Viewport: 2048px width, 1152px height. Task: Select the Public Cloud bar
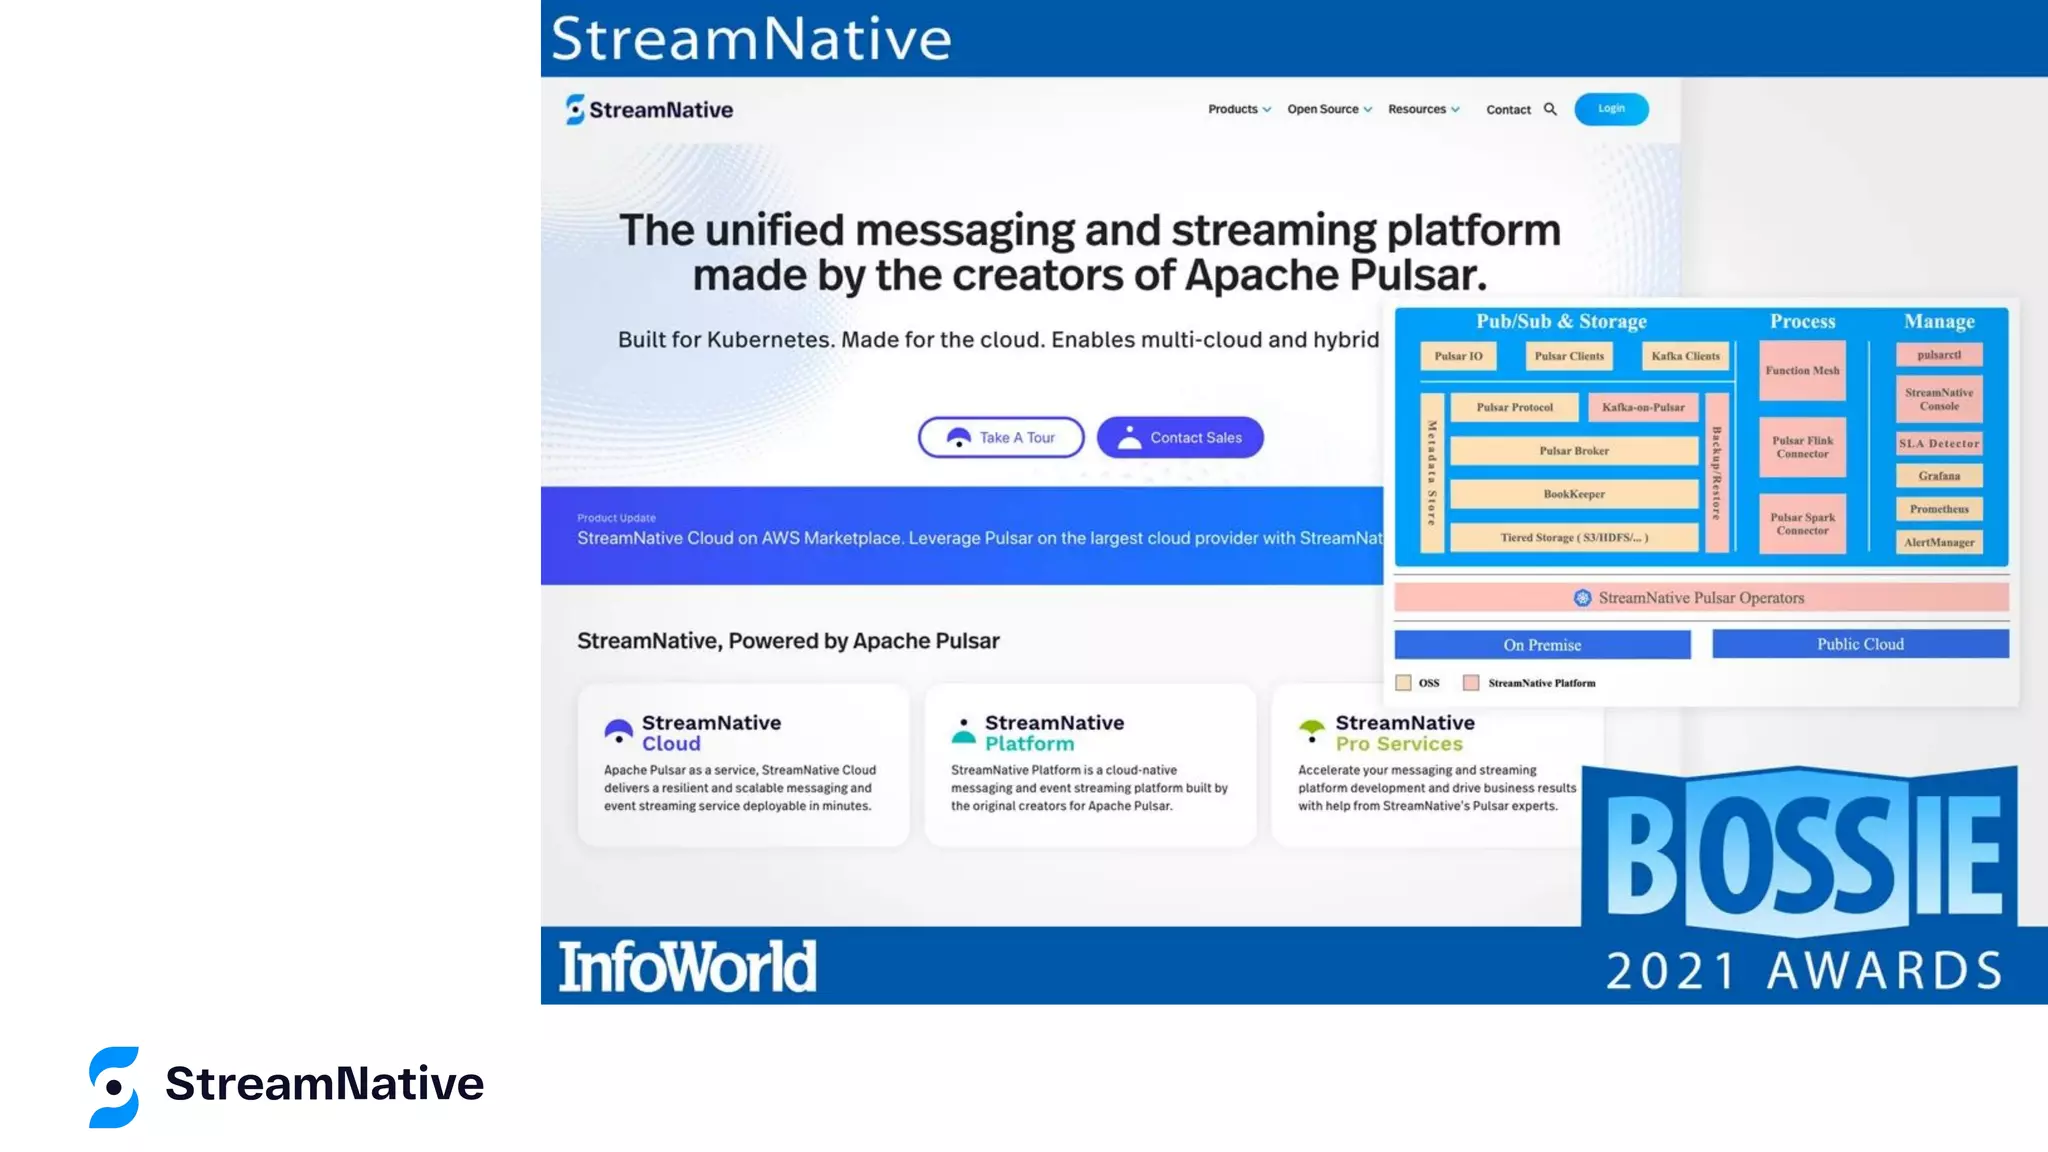(1860, 644)
